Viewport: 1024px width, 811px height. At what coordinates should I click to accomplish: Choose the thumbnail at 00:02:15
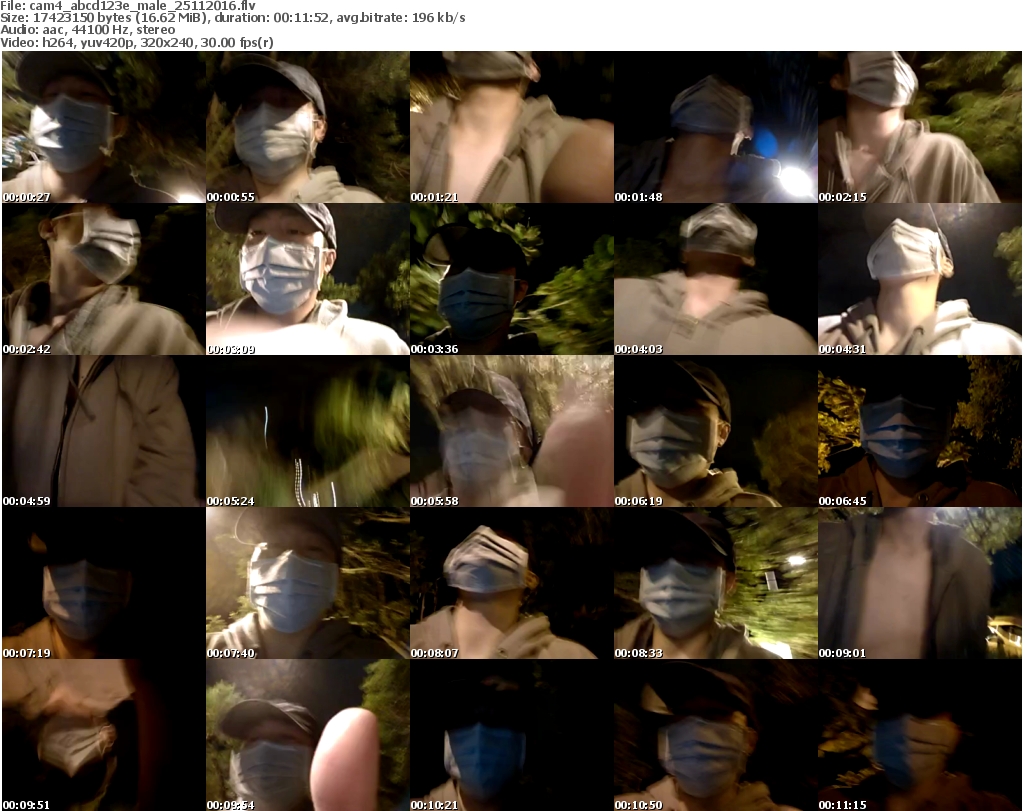pyautogui.click(x=920, y=127)
